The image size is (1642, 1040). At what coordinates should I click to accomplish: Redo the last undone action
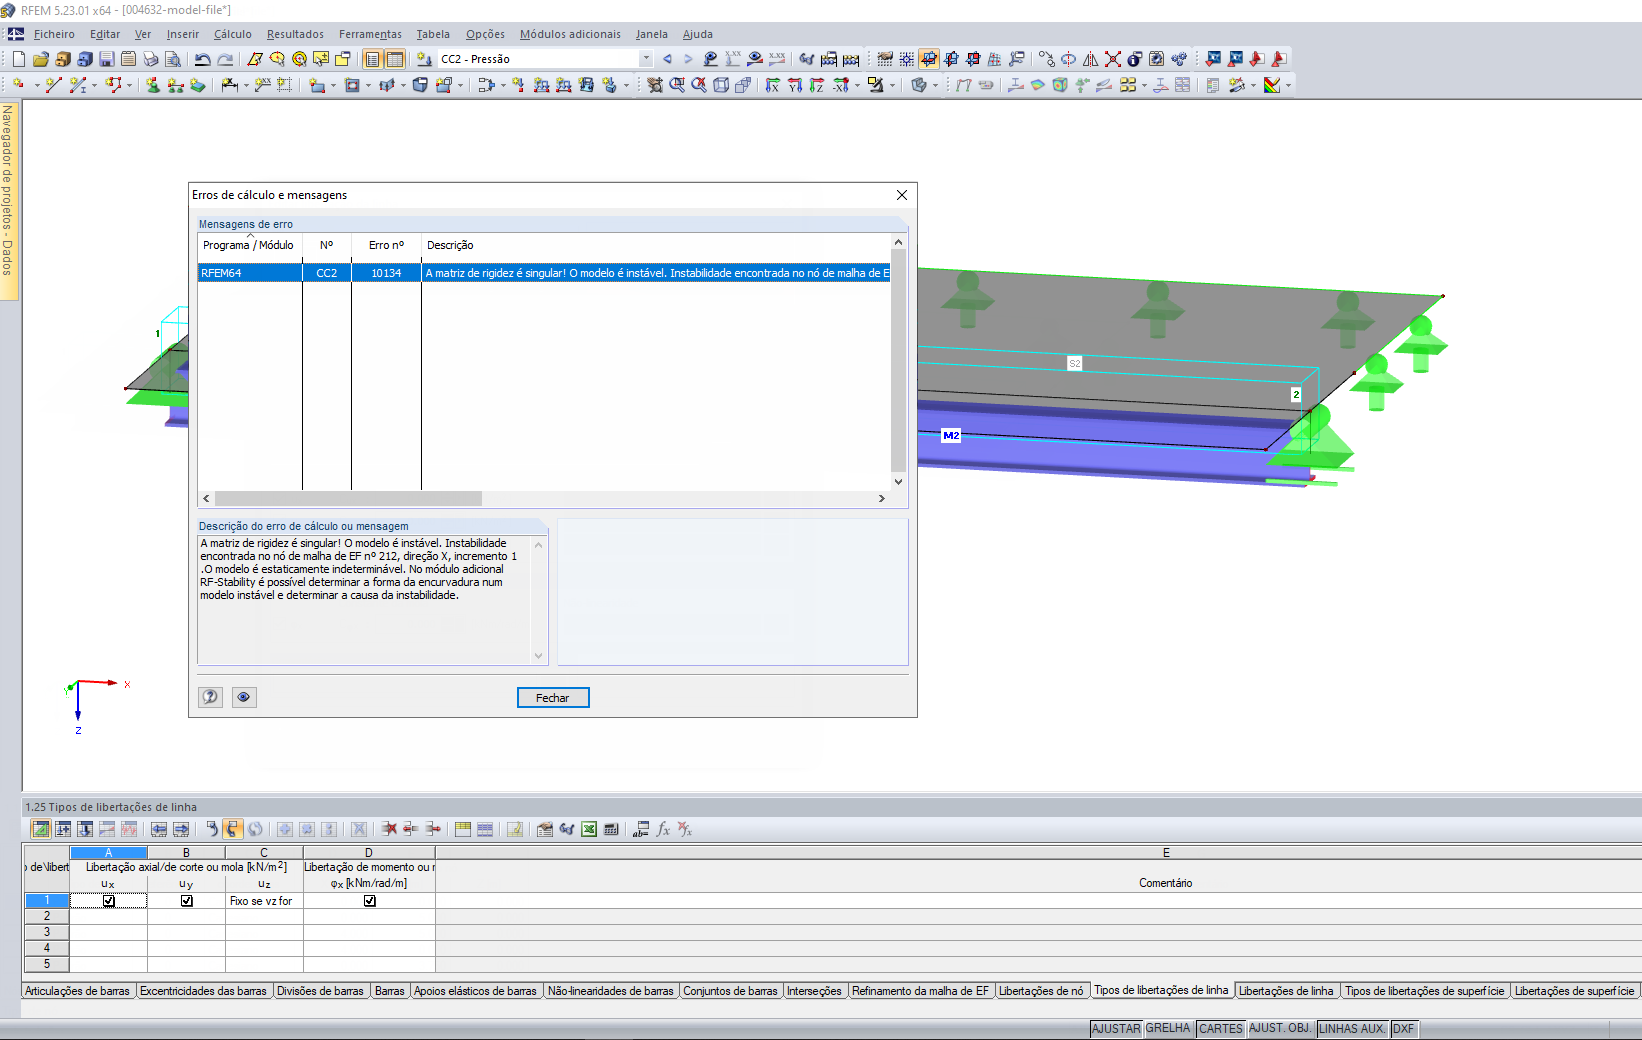click(225, 59)
